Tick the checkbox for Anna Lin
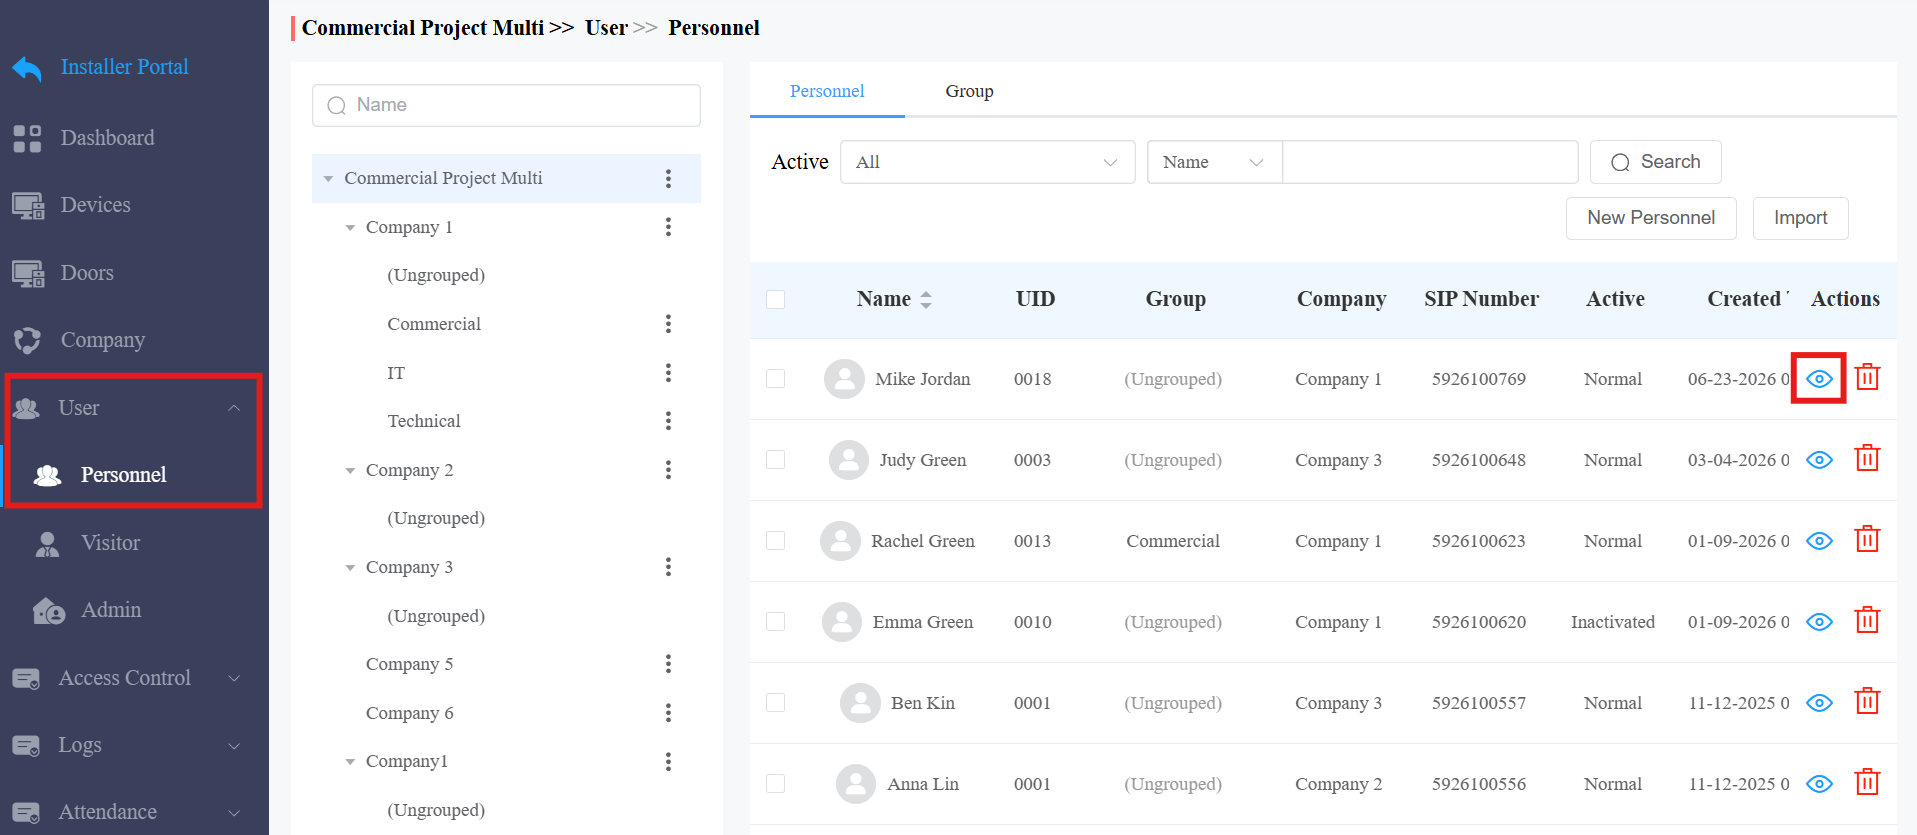 (775, 784)
